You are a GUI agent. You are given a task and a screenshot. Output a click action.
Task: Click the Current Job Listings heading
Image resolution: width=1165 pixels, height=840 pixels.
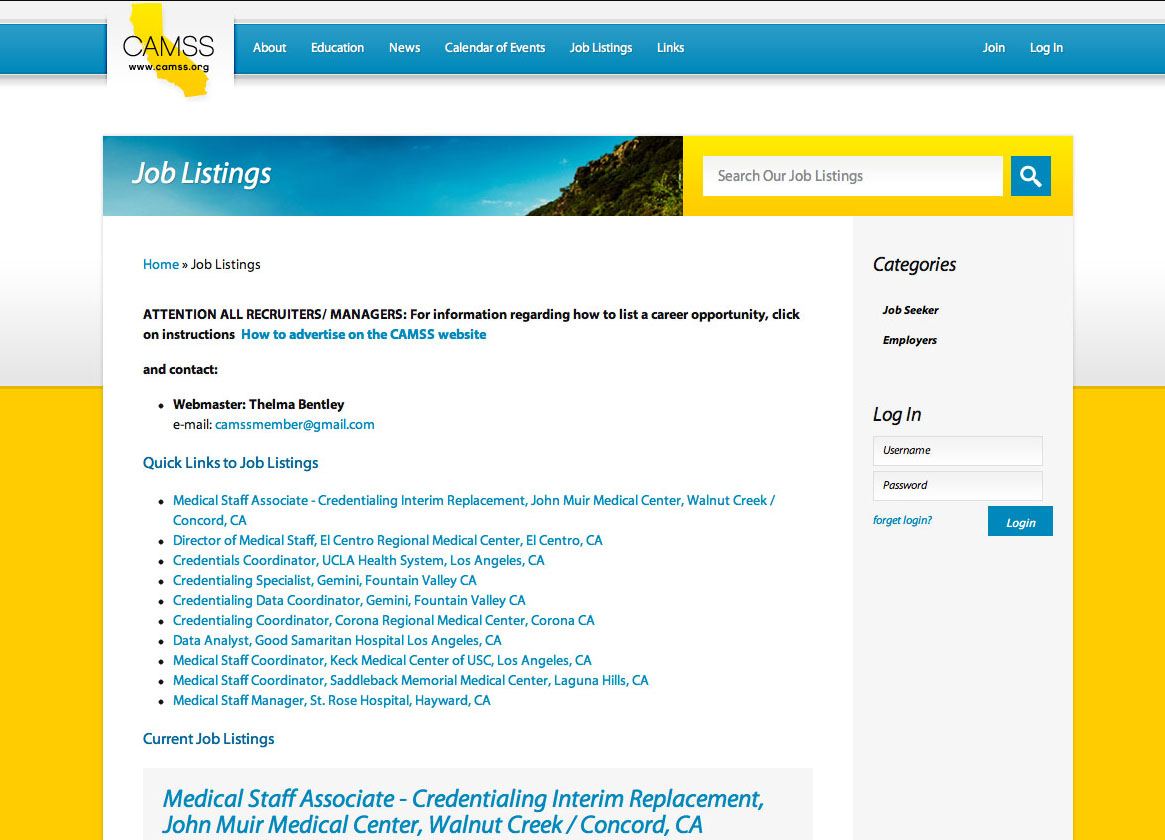(208, 739)
